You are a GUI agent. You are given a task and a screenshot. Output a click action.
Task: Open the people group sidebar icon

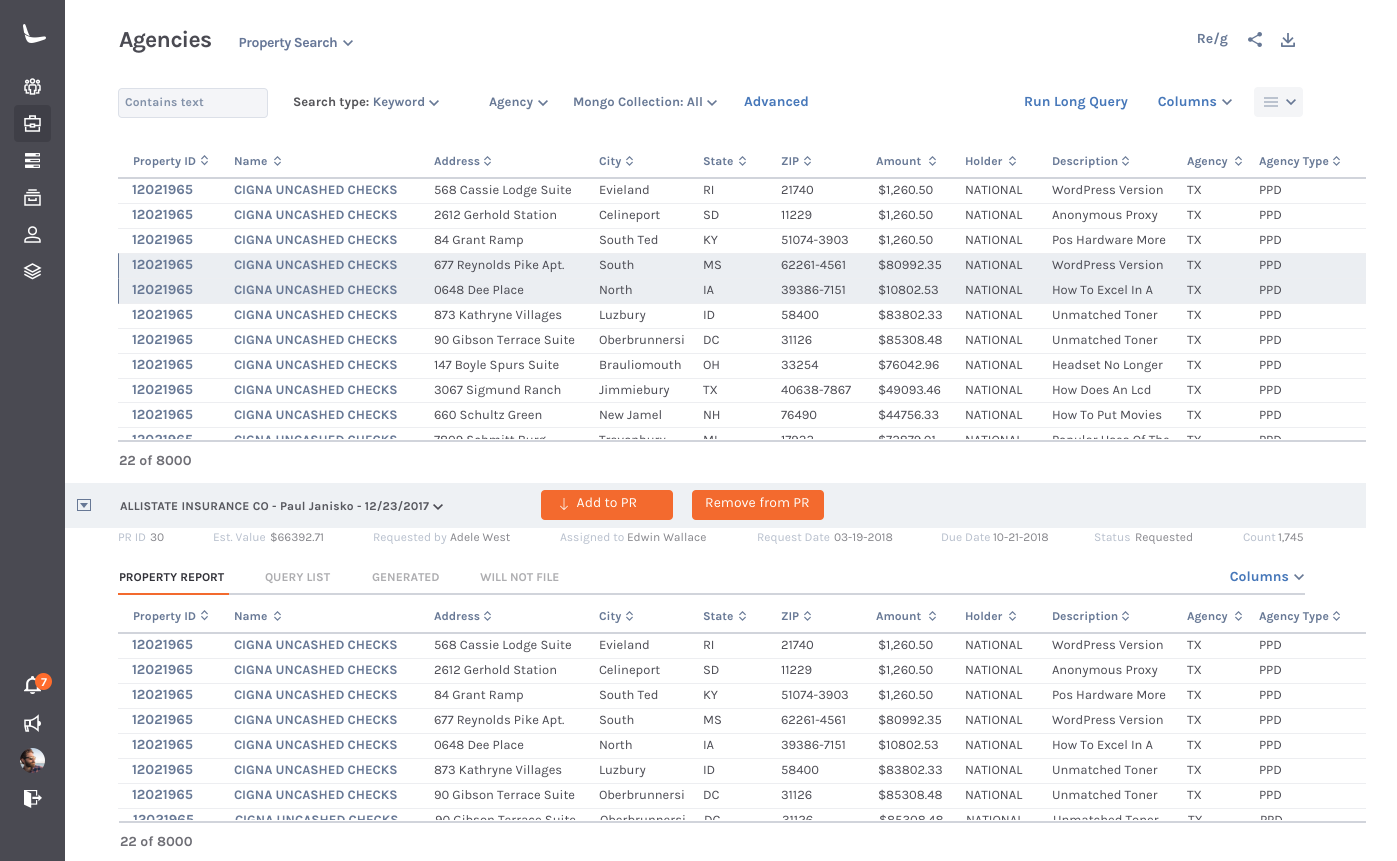(x=32, y=86)
